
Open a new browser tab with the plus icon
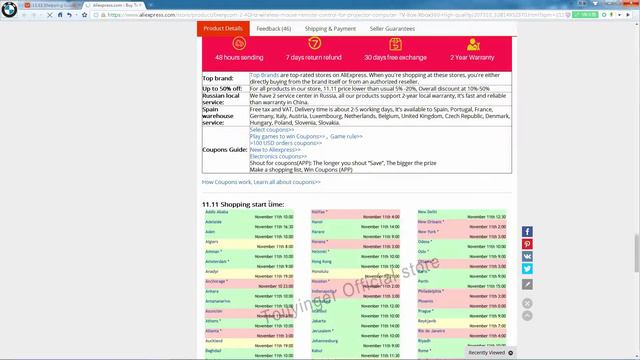150,5
